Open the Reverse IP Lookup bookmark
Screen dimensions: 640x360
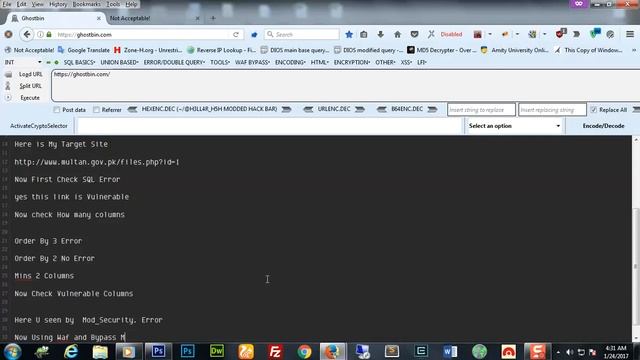coord(222,50)
